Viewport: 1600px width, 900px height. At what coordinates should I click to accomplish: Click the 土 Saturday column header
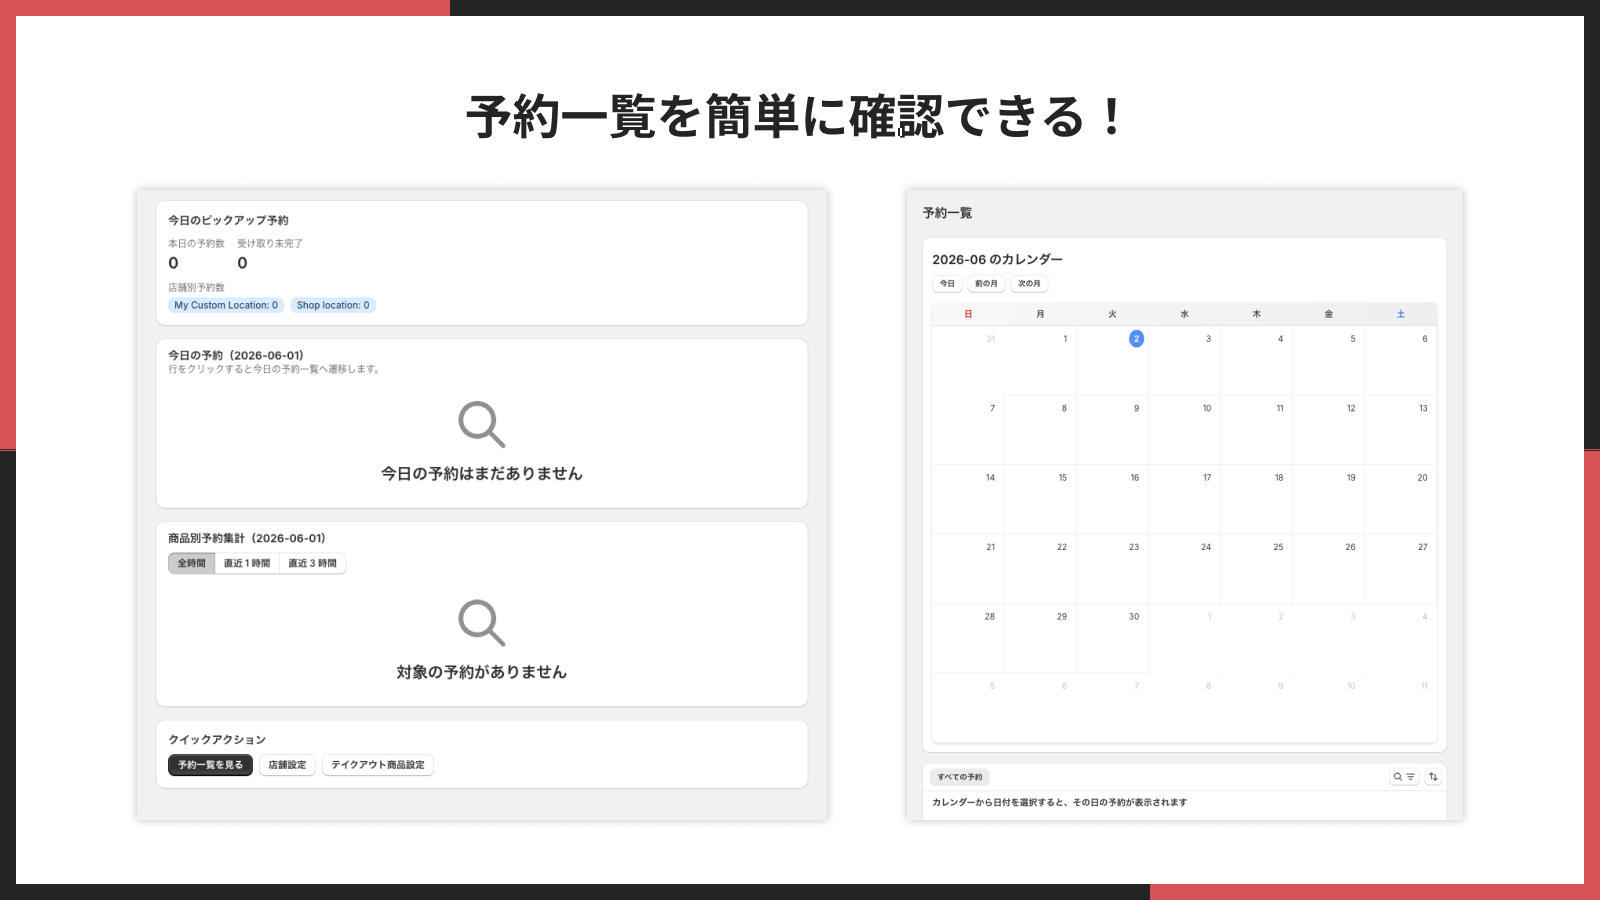(x=1401, y=314)
